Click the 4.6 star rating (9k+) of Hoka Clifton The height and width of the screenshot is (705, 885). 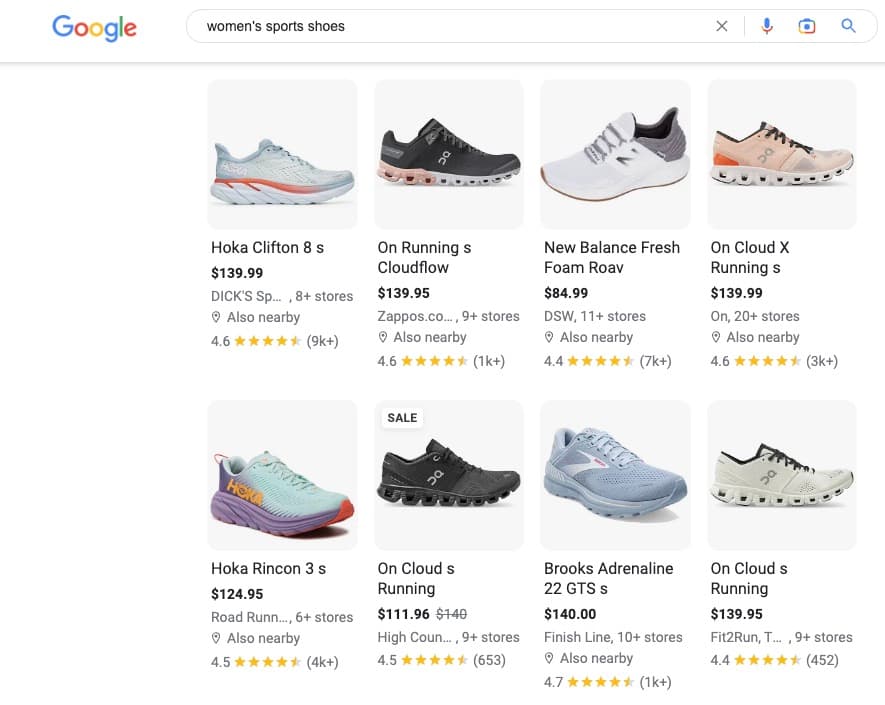click(x=274, y=341)
